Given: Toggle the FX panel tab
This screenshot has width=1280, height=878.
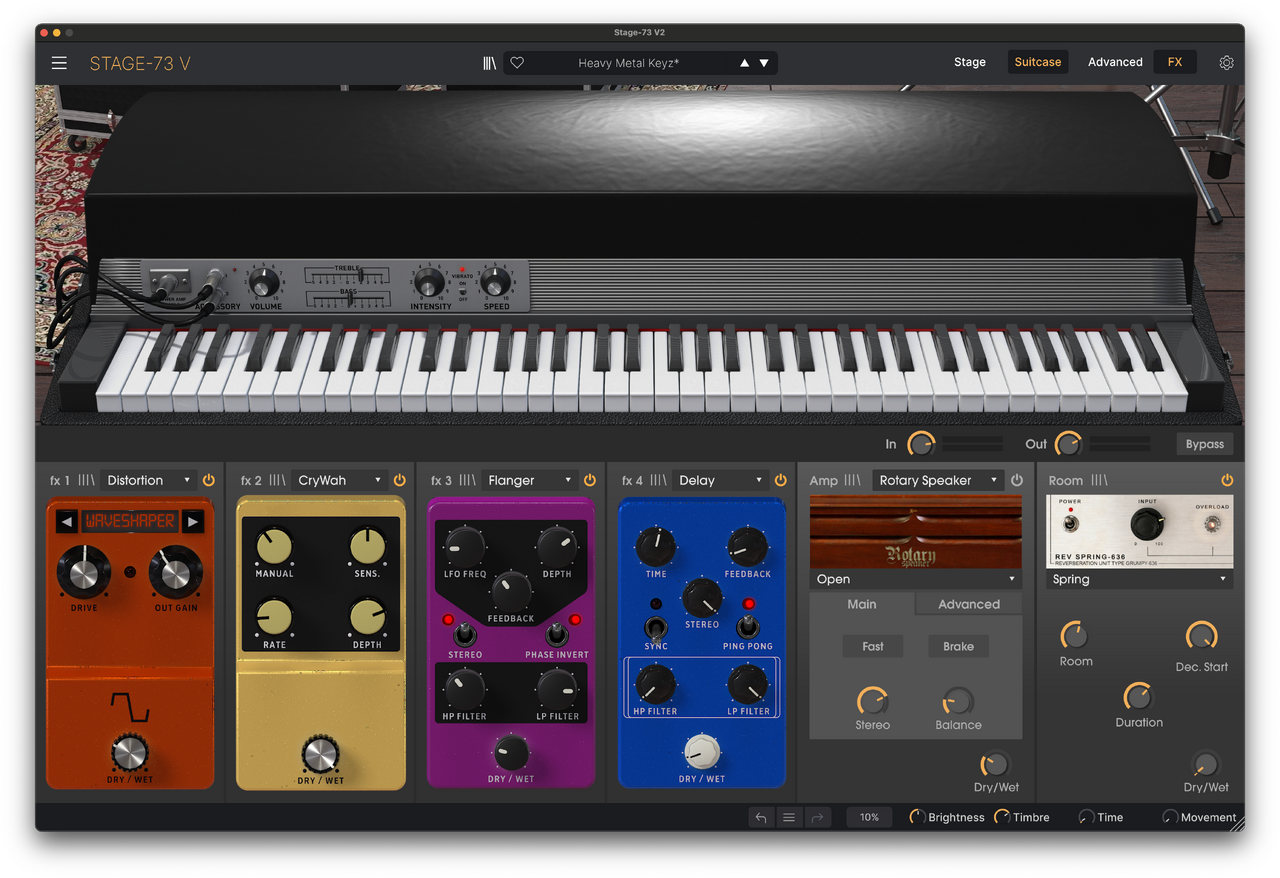Looking at the screenshot, I should click(1175, 62).
